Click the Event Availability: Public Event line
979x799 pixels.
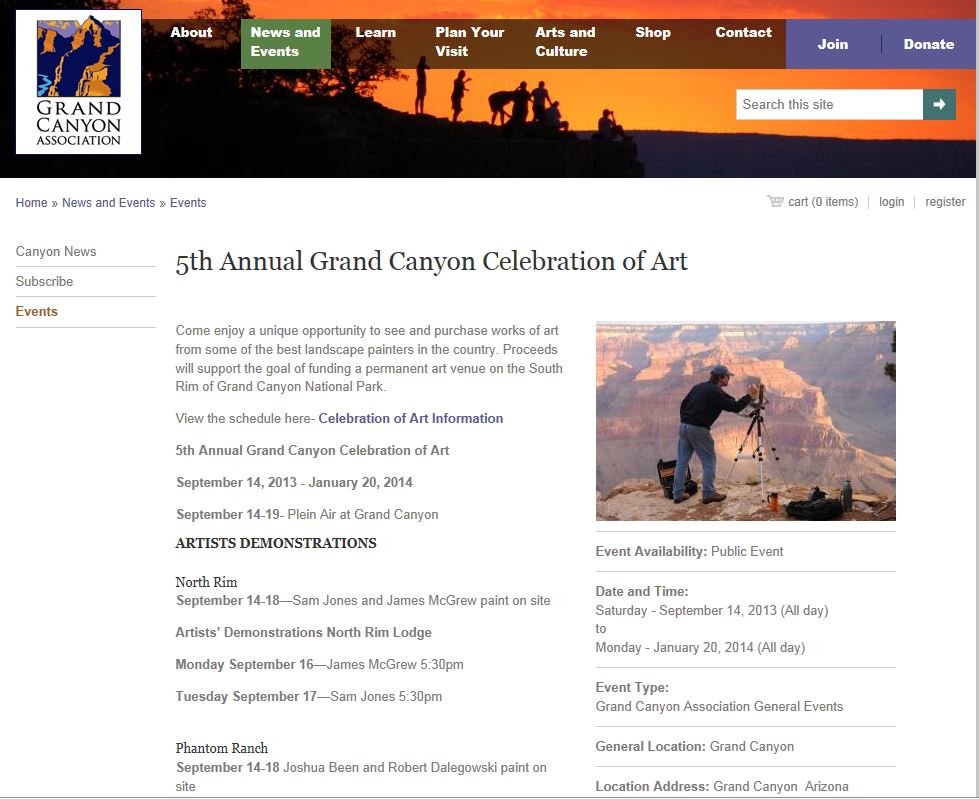[x=689, y=551]
